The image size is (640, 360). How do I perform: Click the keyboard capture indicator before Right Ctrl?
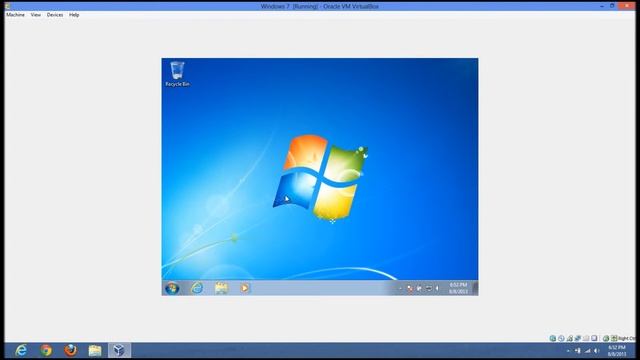pyautogui.click(x=614, y=338)
